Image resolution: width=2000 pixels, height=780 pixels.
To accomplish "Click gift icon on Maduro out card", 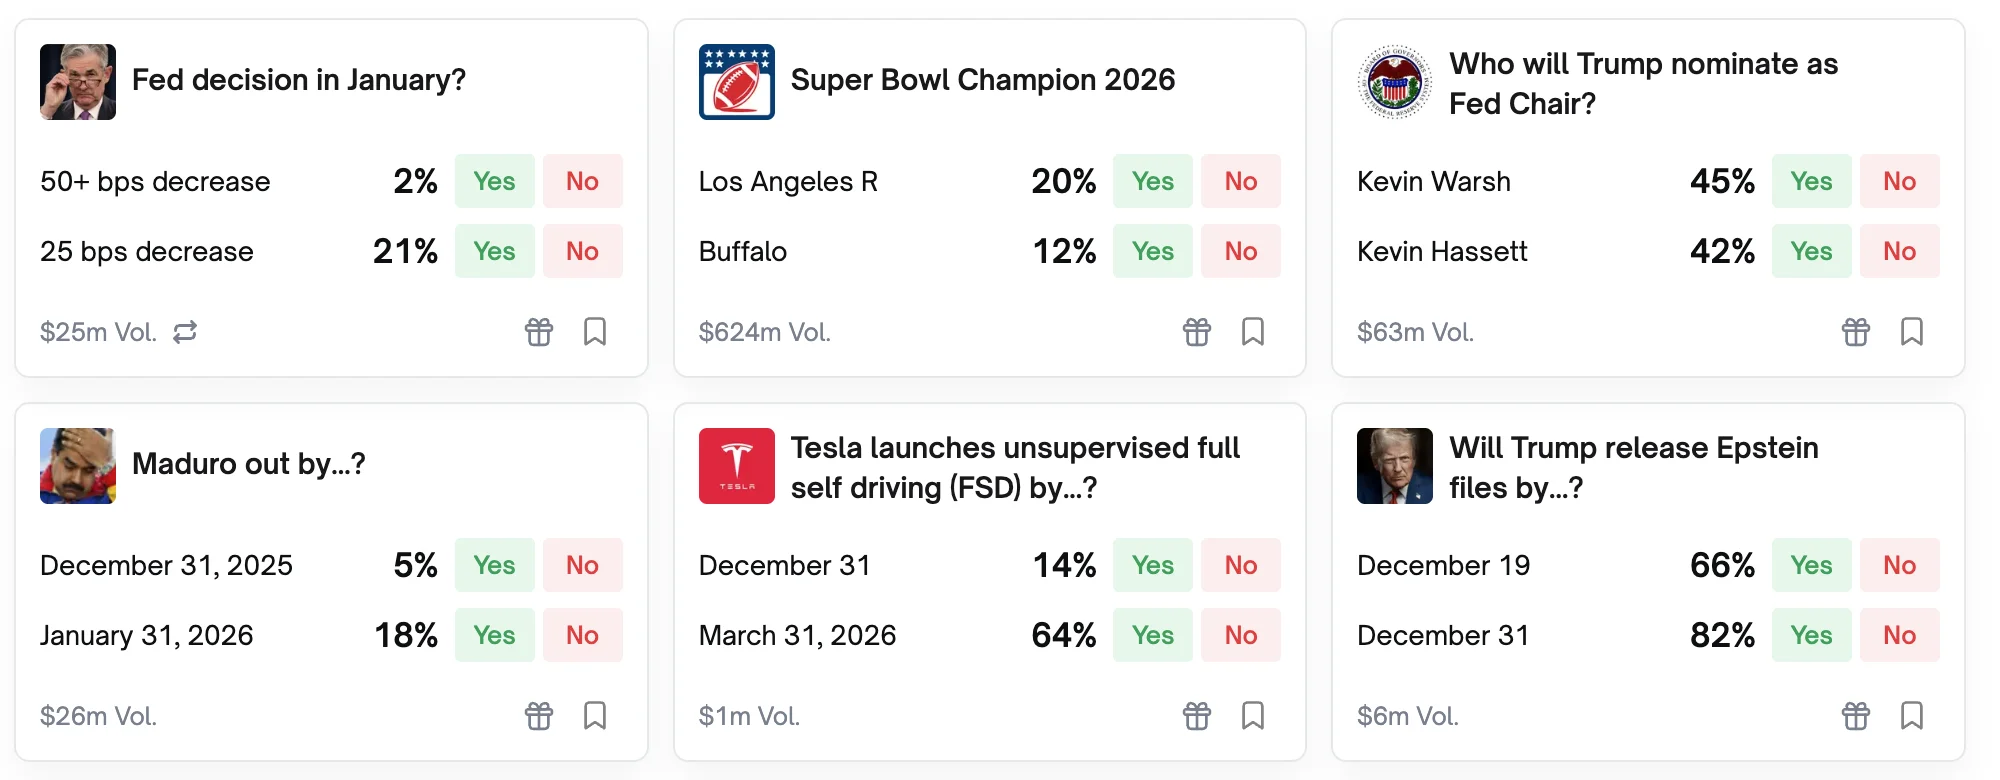I will (539, 716).
